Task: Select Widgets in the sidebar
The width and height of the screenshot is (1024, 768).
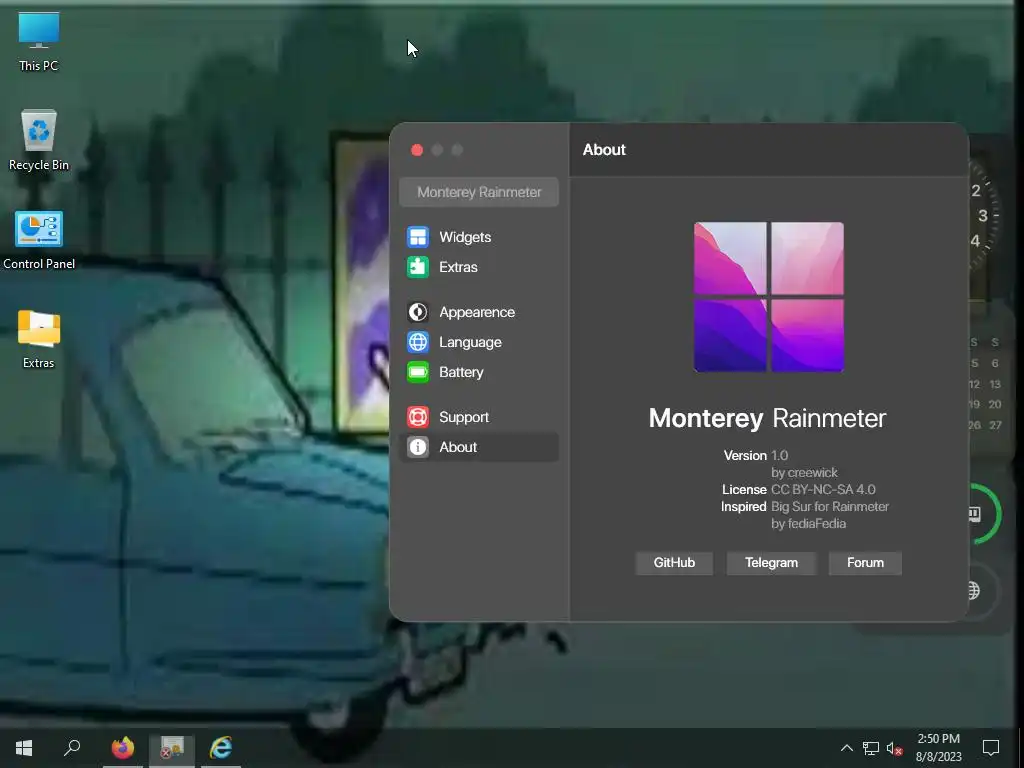Action: 479,237
